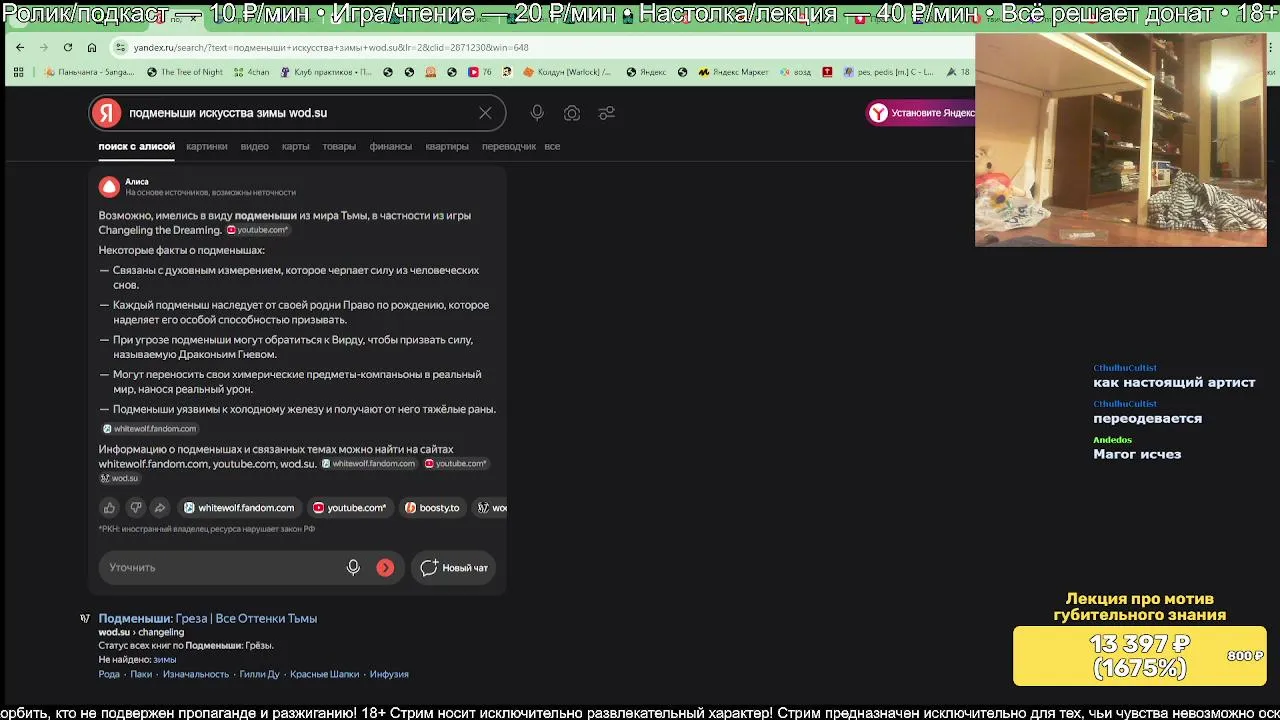The image size is (1280, 720).
Task: Open whitewolf.fandom.com source chip below answer
Action: tap(239, 508)
